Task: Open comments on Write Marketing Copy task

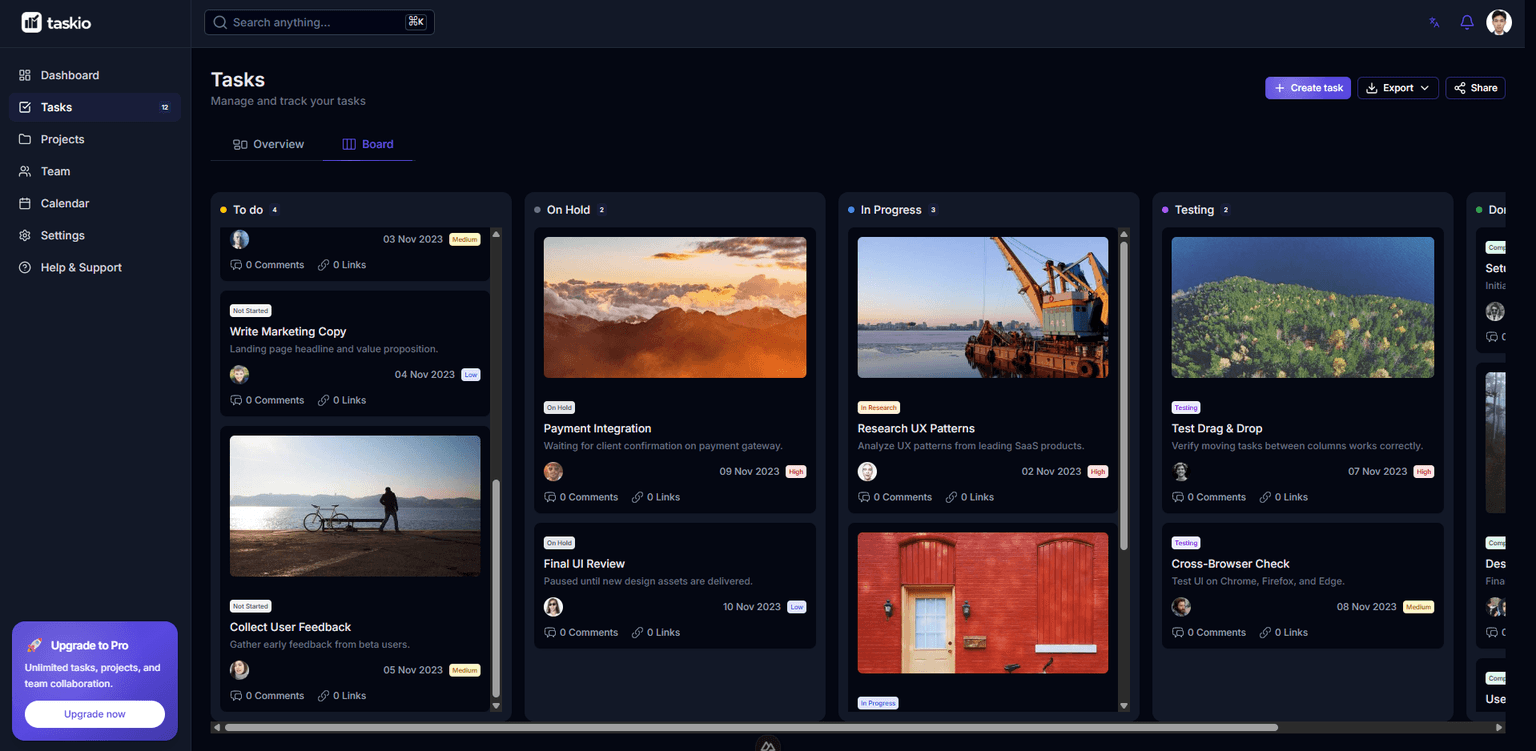Action: pos(267,399)
